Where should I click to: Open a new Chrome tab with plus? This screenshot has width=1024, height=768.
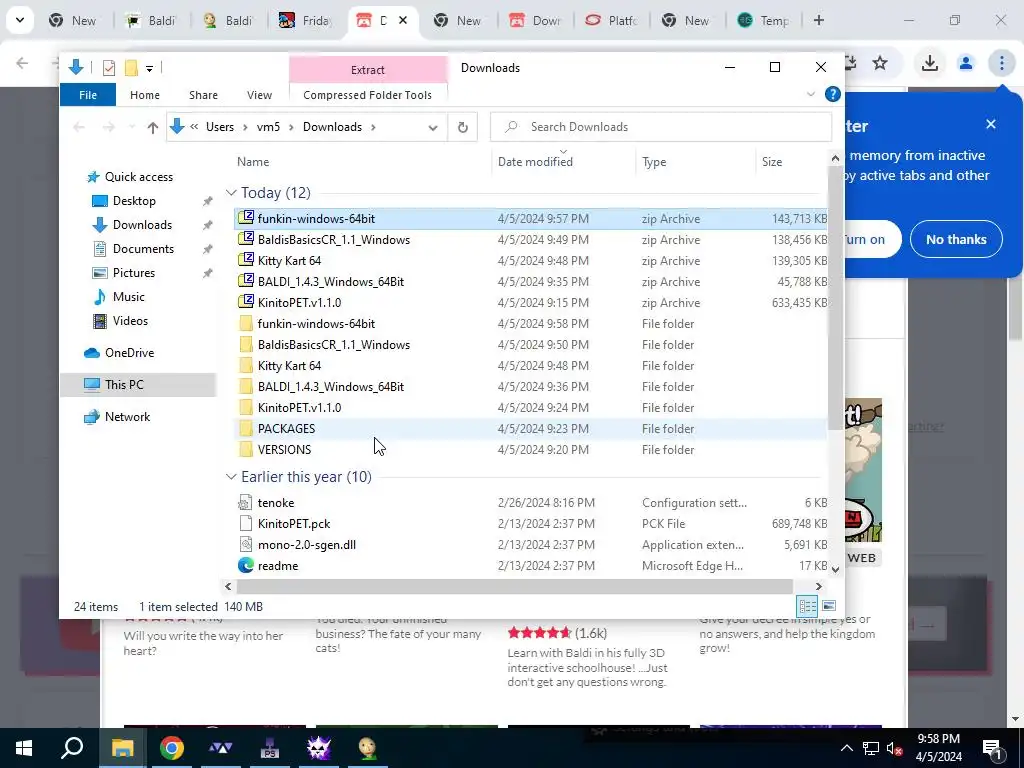(x=818, y=20)
